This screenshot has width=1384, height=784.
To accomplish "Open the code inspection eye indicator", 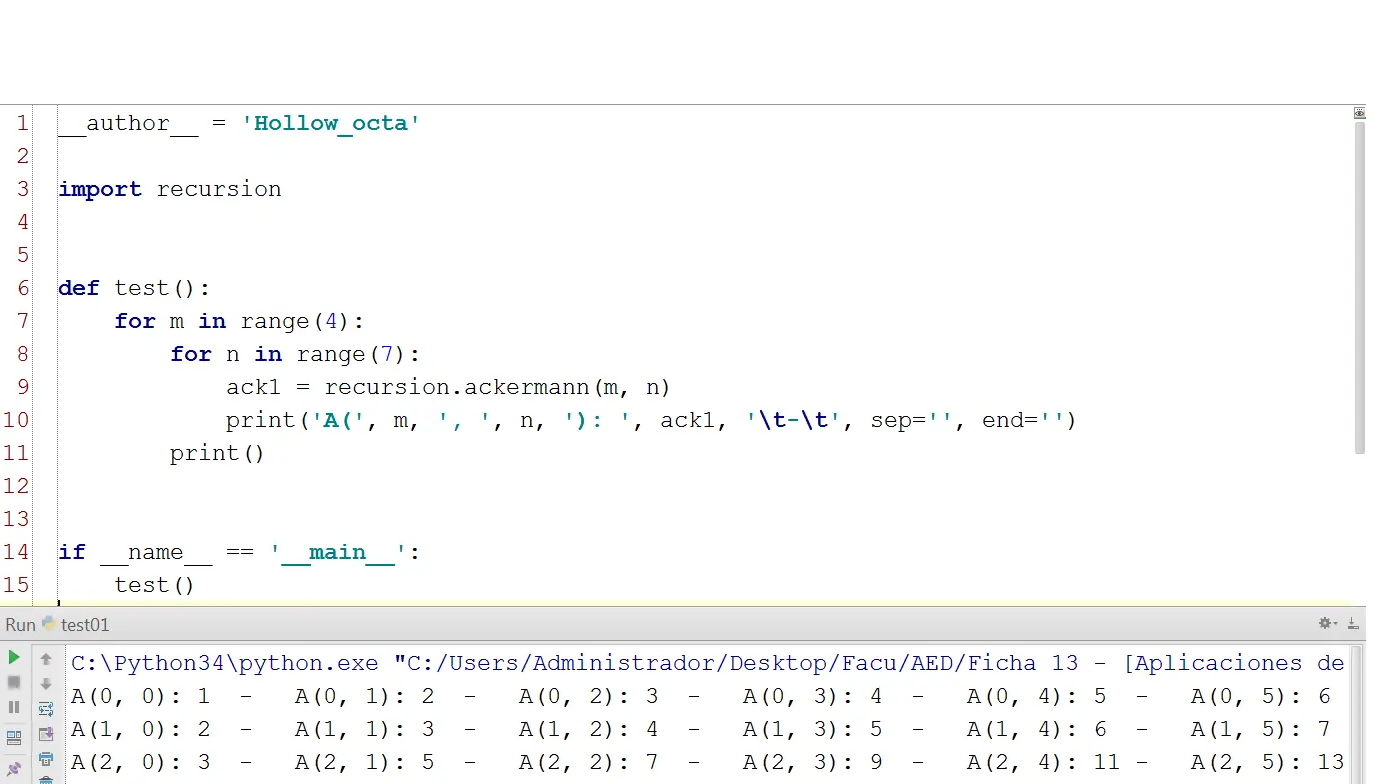I will pos(1360,113).
